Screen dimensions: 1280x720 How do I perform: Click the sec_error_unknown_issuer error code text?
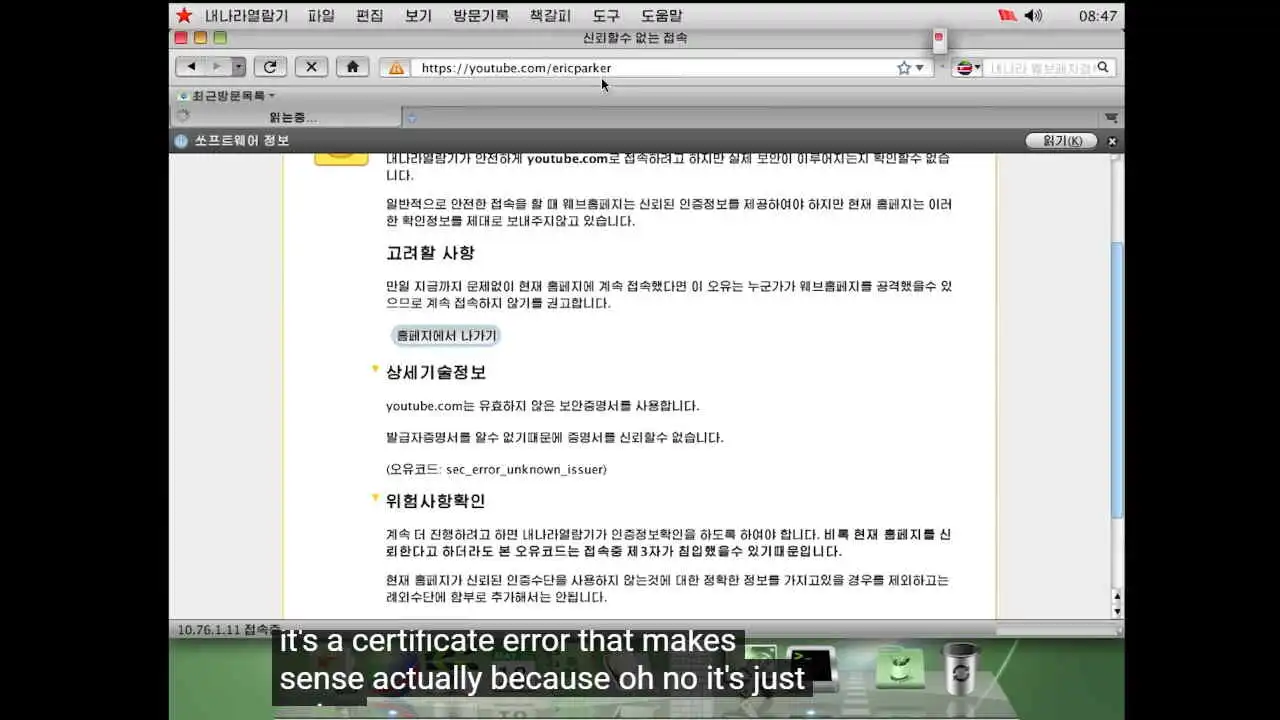526,469
